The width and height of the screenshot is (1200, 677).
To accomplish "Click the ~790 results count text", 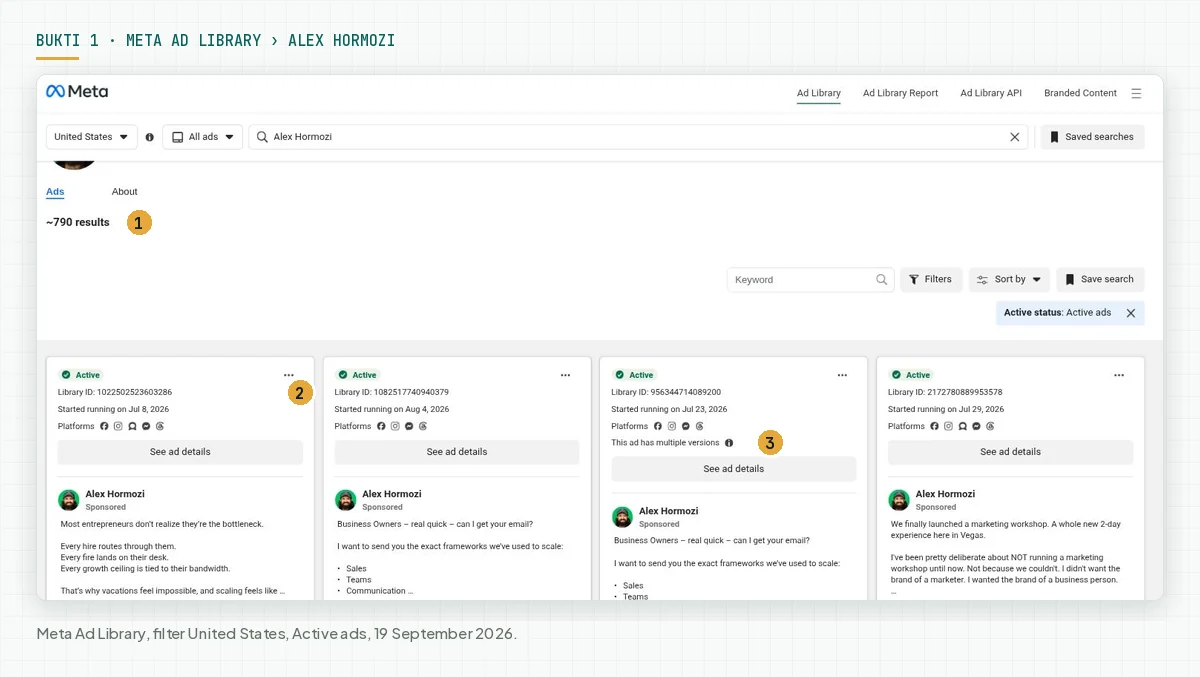I will [78, 222].
